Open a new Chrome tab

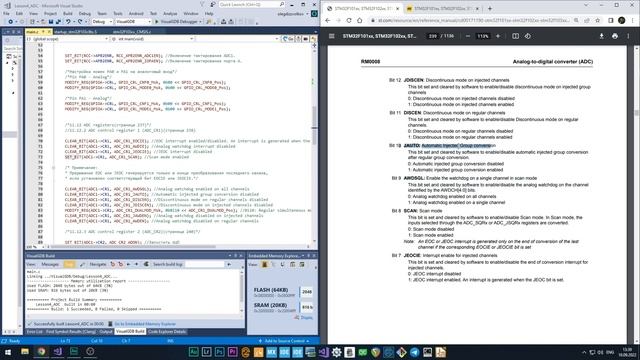(x=490, y=8)
